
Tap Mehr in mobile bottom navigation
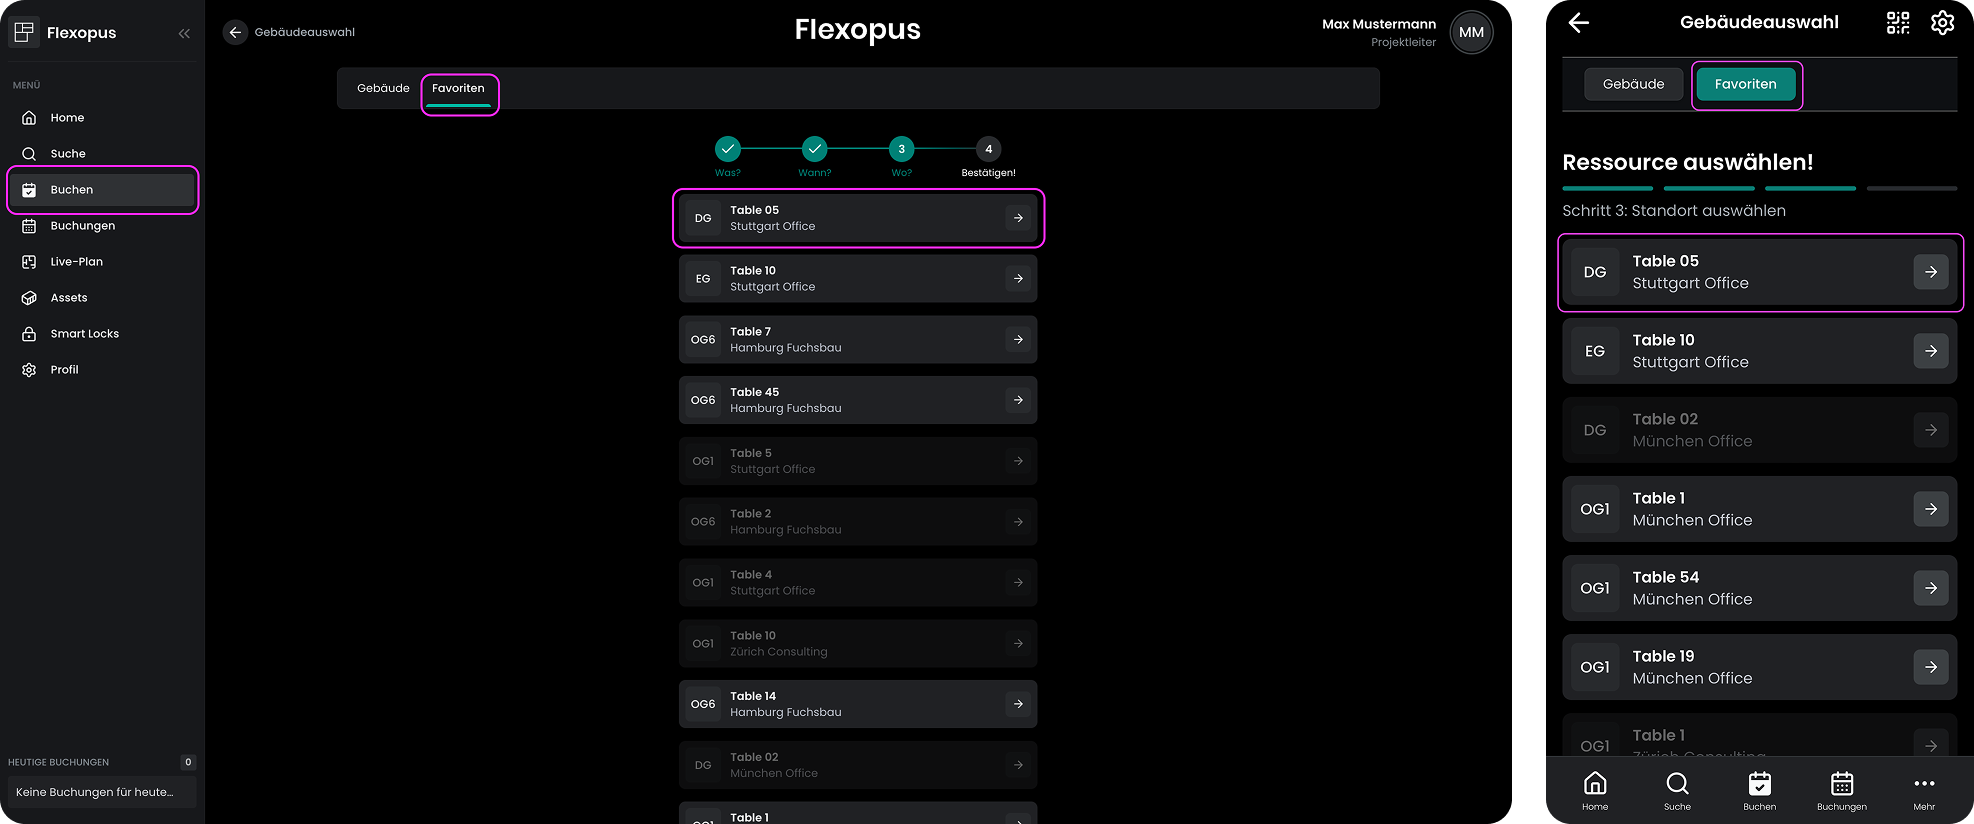click(x=1924, y=791)
